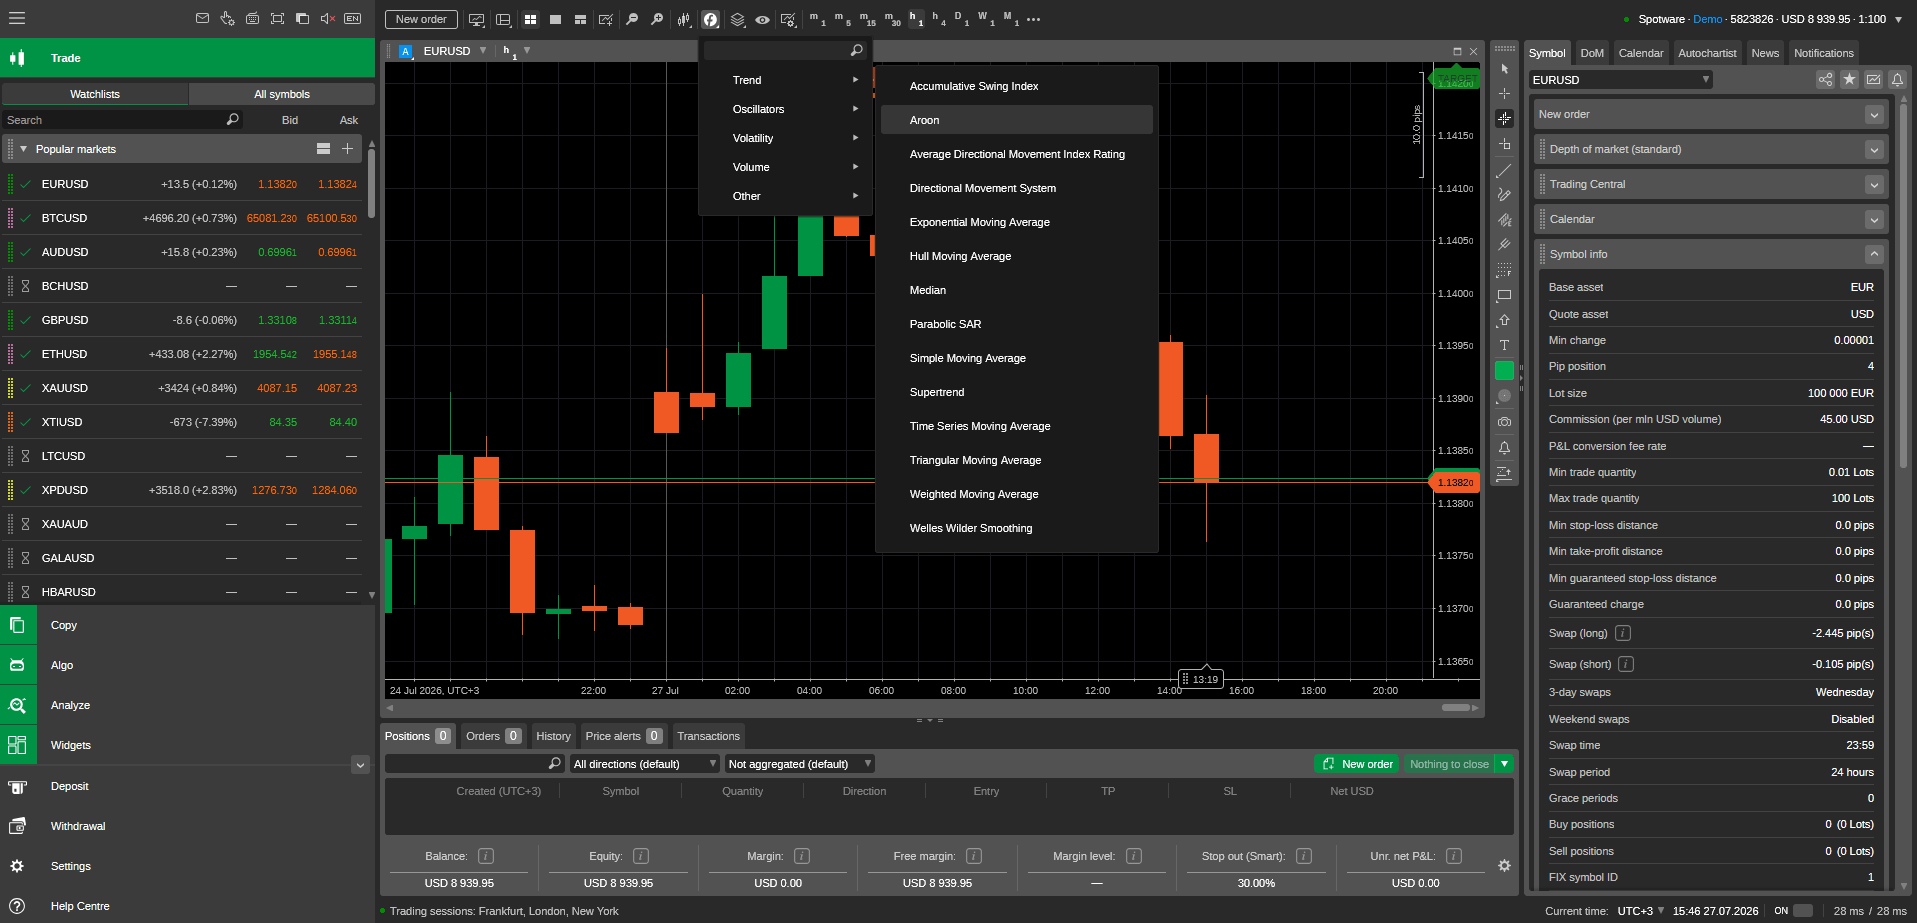Screen dimensions: 1917x923
Task: Toggle XTIUSD watchlist checkmark
Action: click(x=25, y=422)
